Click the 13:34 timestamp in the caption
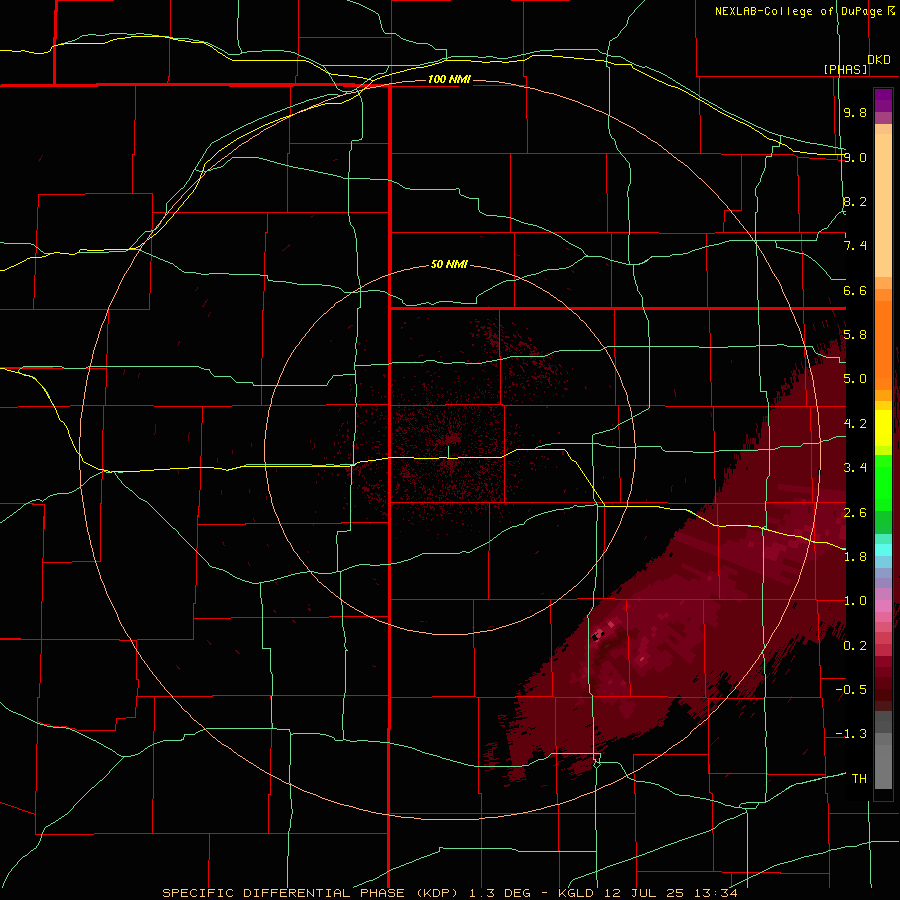Viewport: 900px width, 900px height. point(714,893)
